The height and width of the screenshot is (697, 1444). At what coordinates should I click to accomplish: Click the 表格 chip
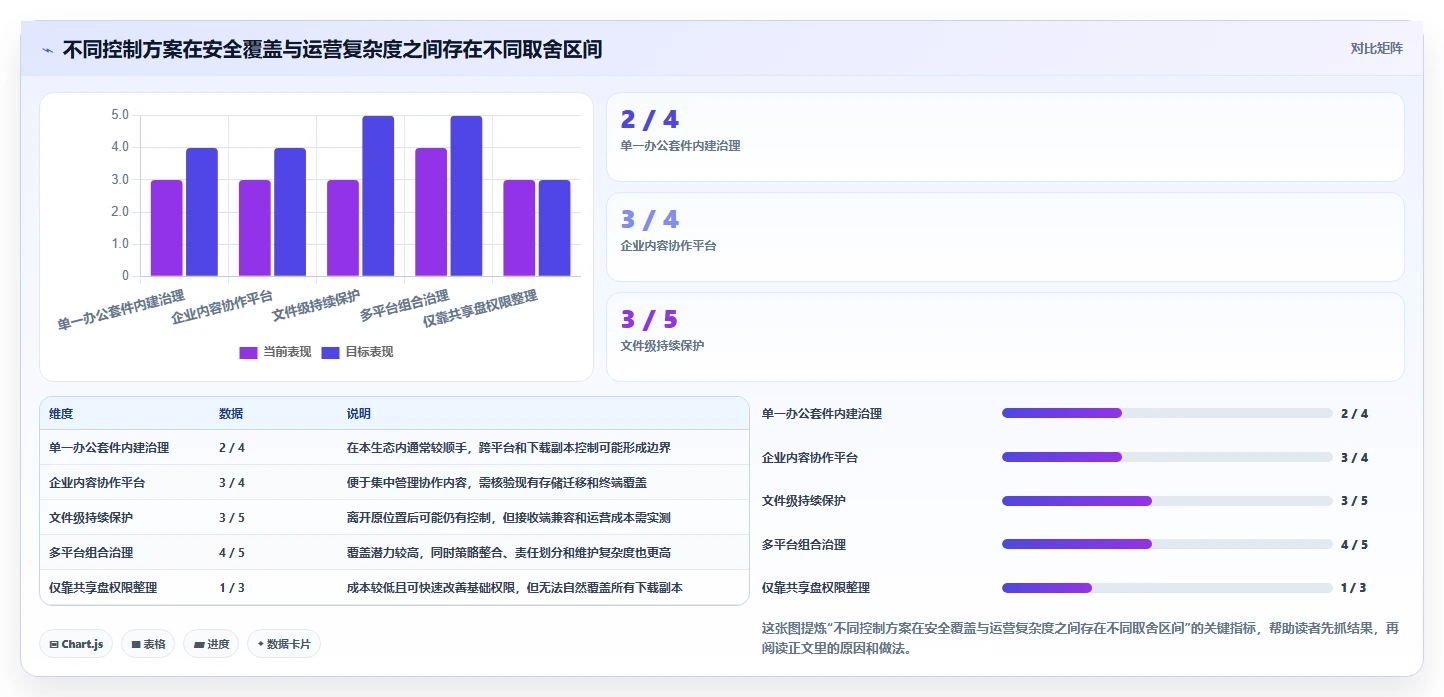click(148, 644)
